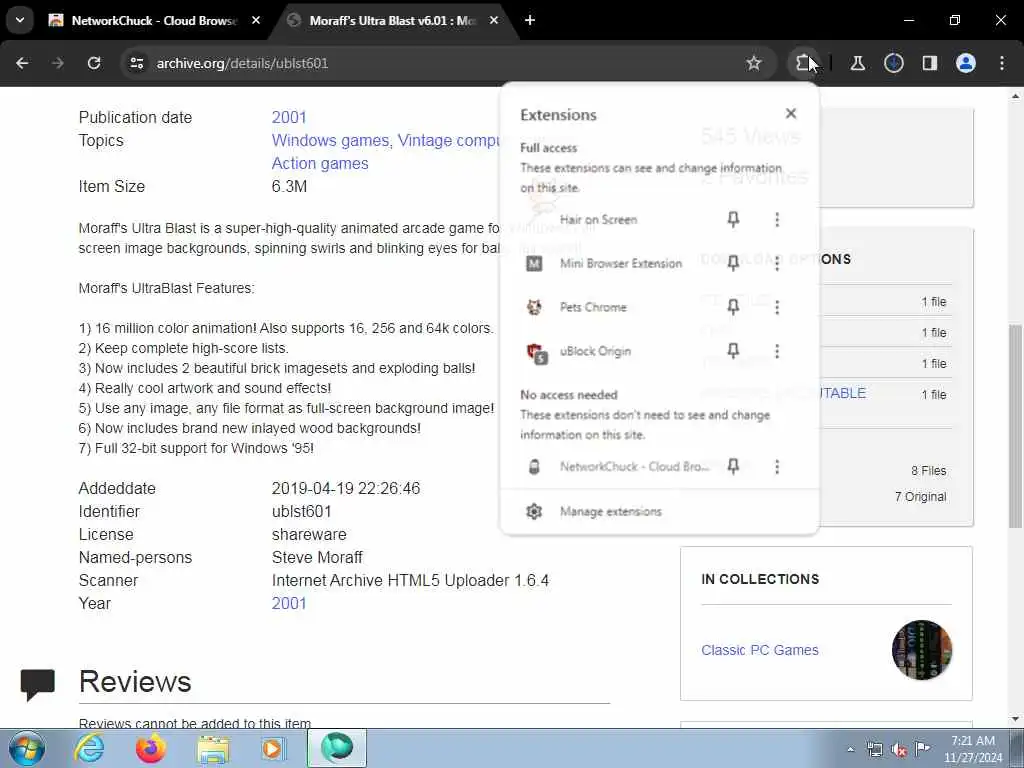
Task: Reload the current page
Action: coord(94,63)
